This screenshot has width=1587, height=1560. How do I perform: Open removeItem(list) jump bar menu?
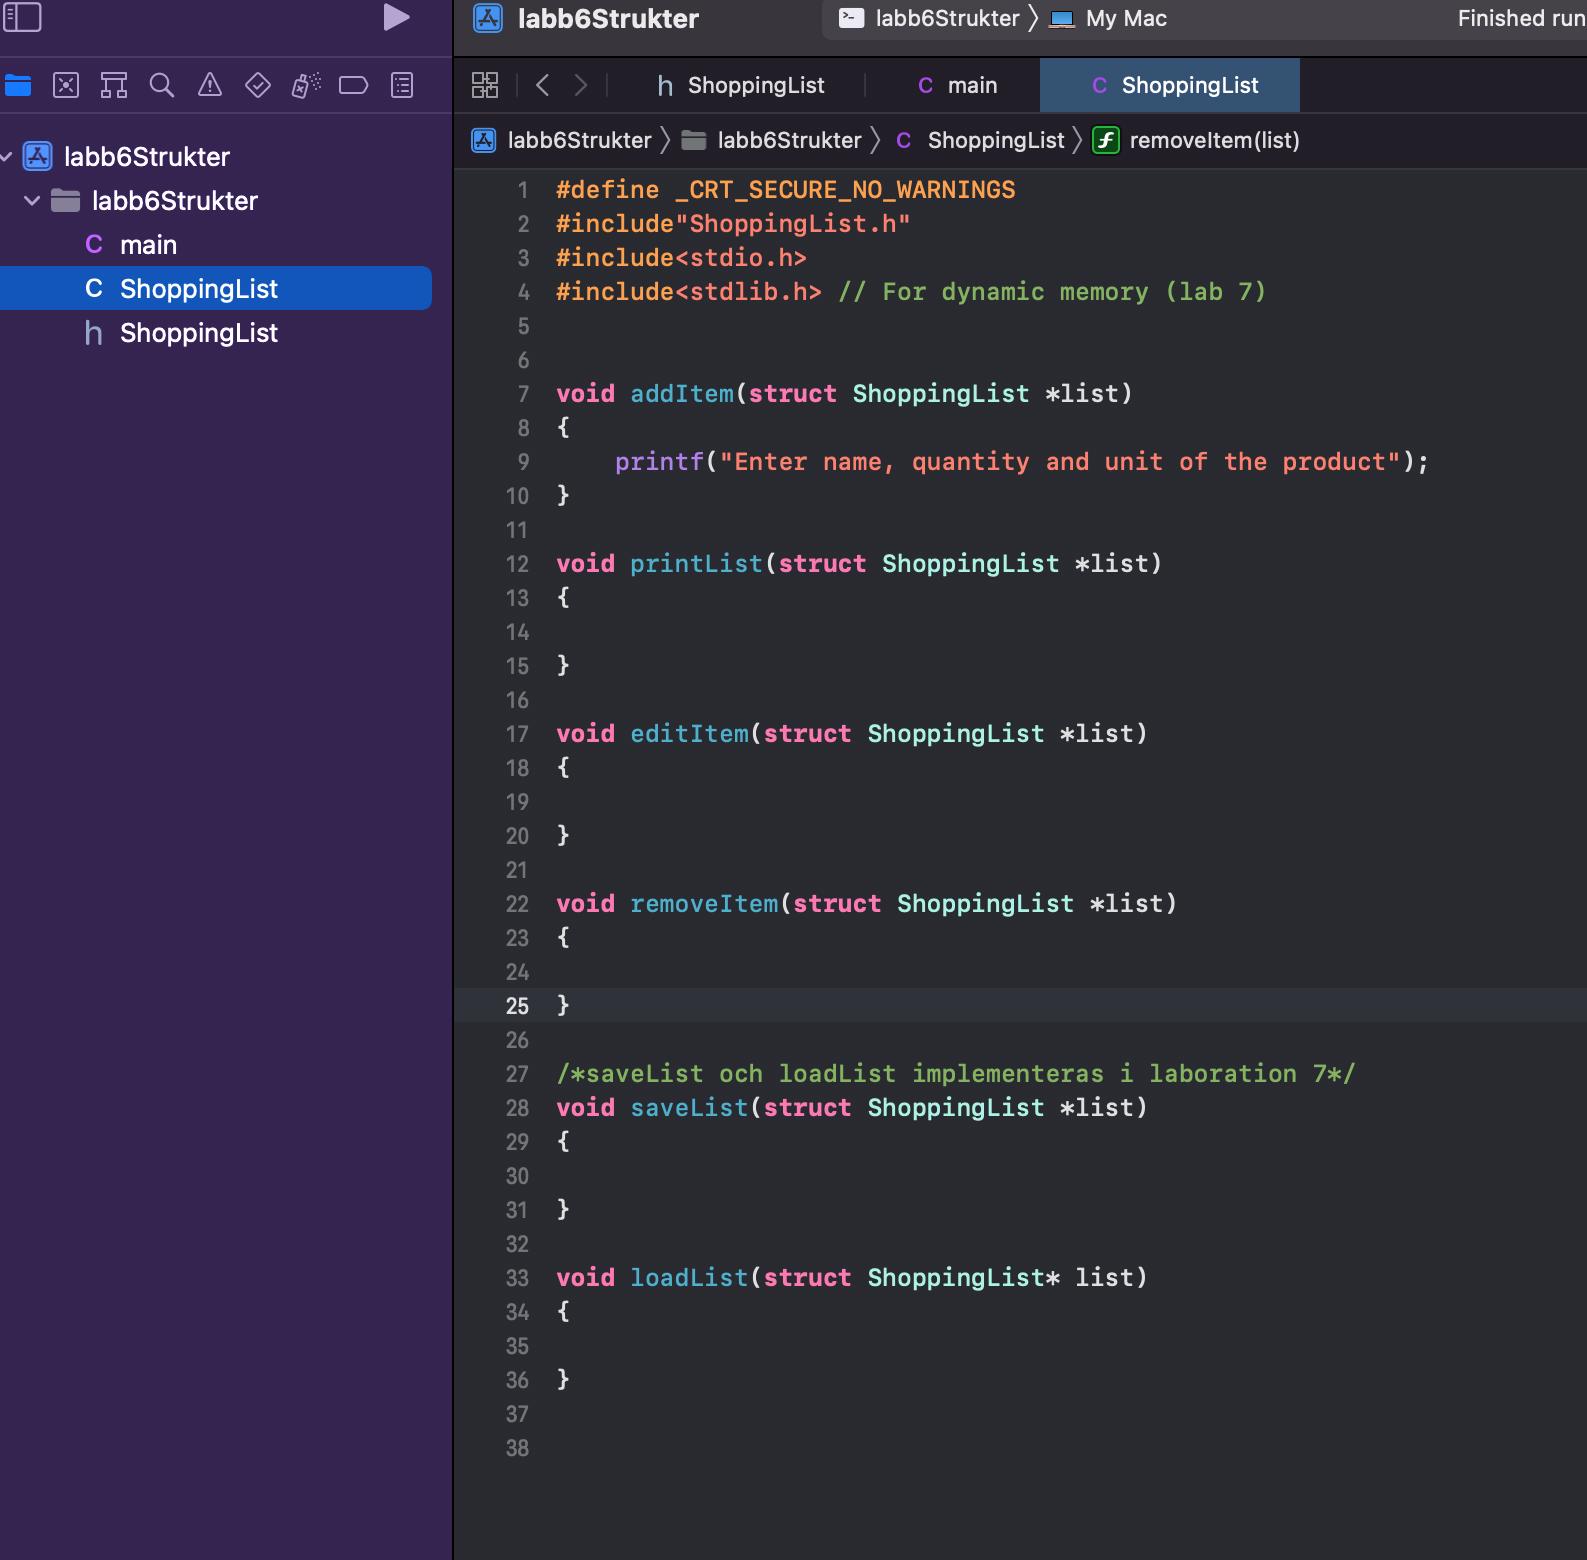tap(1213, 141)
